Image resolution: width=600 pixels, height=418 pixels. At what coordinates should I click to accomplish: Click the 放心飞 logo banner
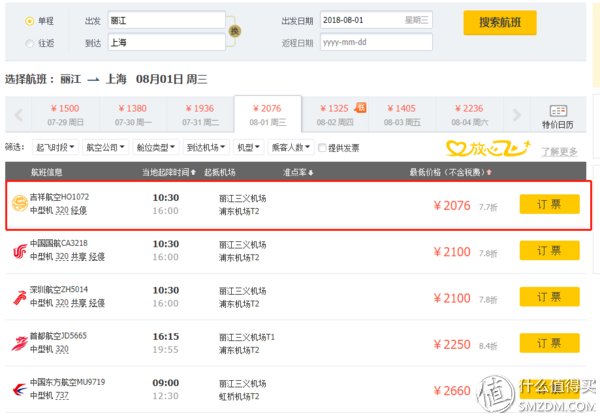489,148
